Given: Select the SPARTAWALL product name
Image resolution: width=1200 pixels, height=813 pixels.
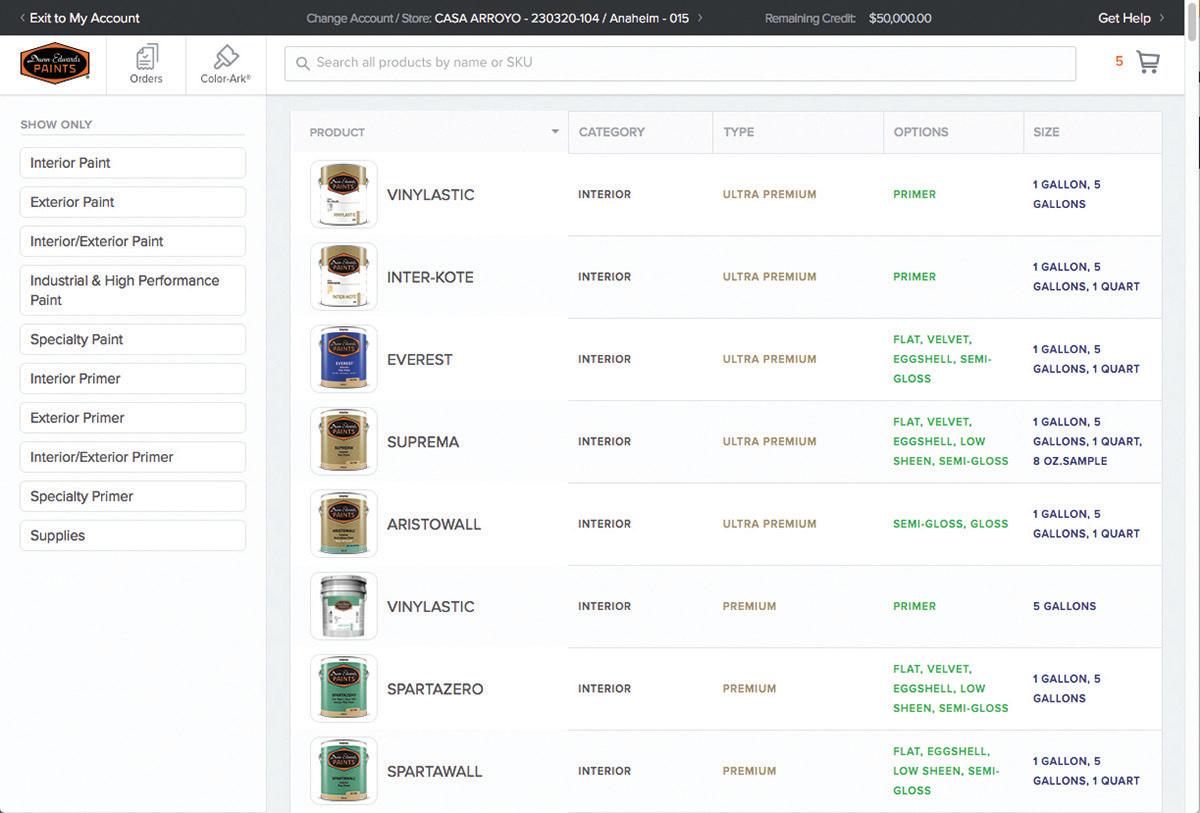Looking at the screenshot, I should pyautogui.click(x=435, y=771).
